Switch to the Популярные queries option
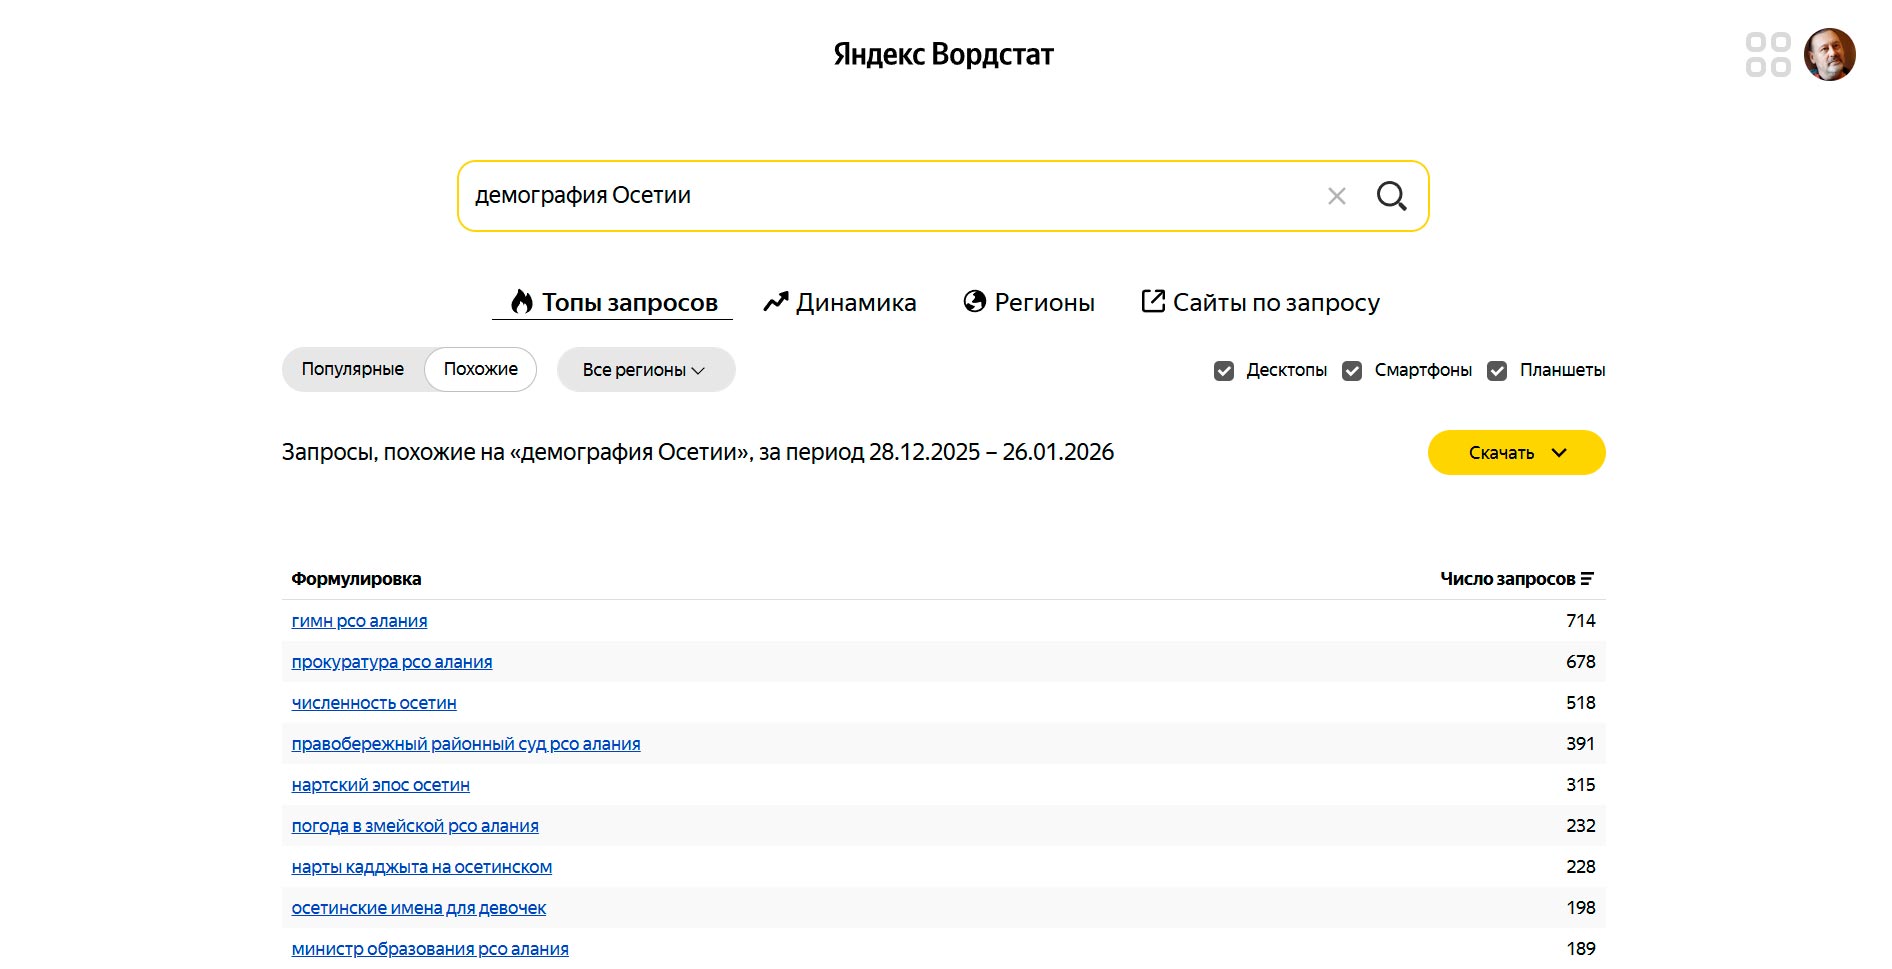 353,369
